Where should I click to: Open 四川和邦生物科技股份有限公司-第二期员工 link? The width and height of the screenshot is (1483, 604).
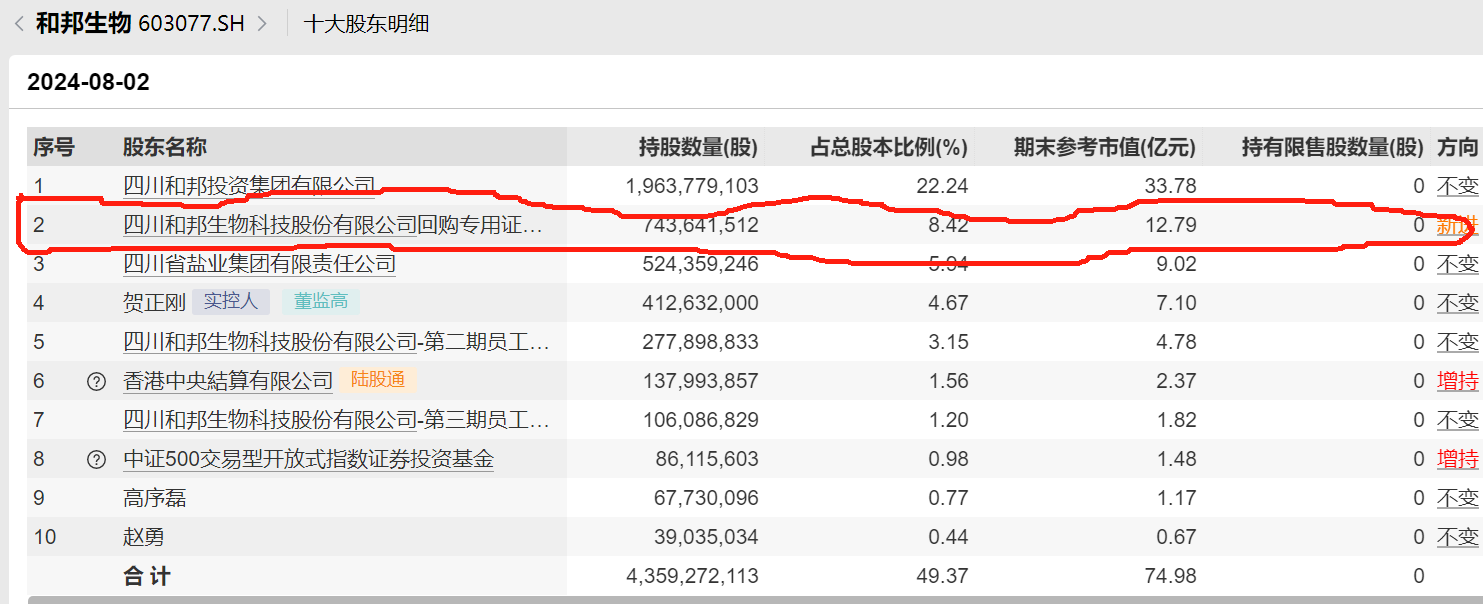336,342
